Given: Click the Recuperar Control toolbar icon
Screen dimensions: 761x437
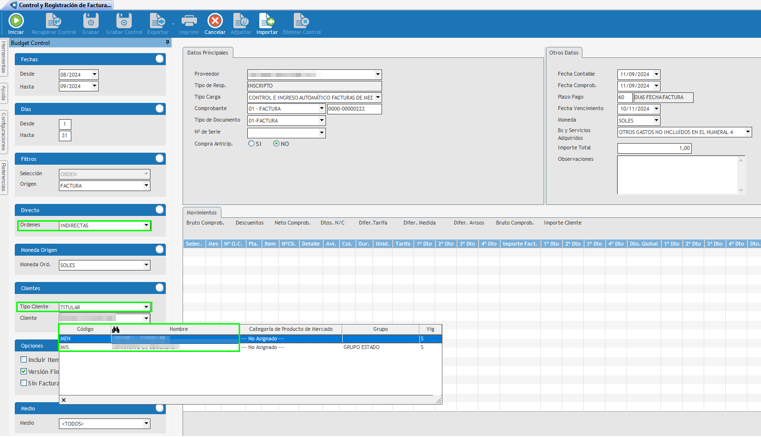Looking at the screenshot, I should (x=53, y=21).
